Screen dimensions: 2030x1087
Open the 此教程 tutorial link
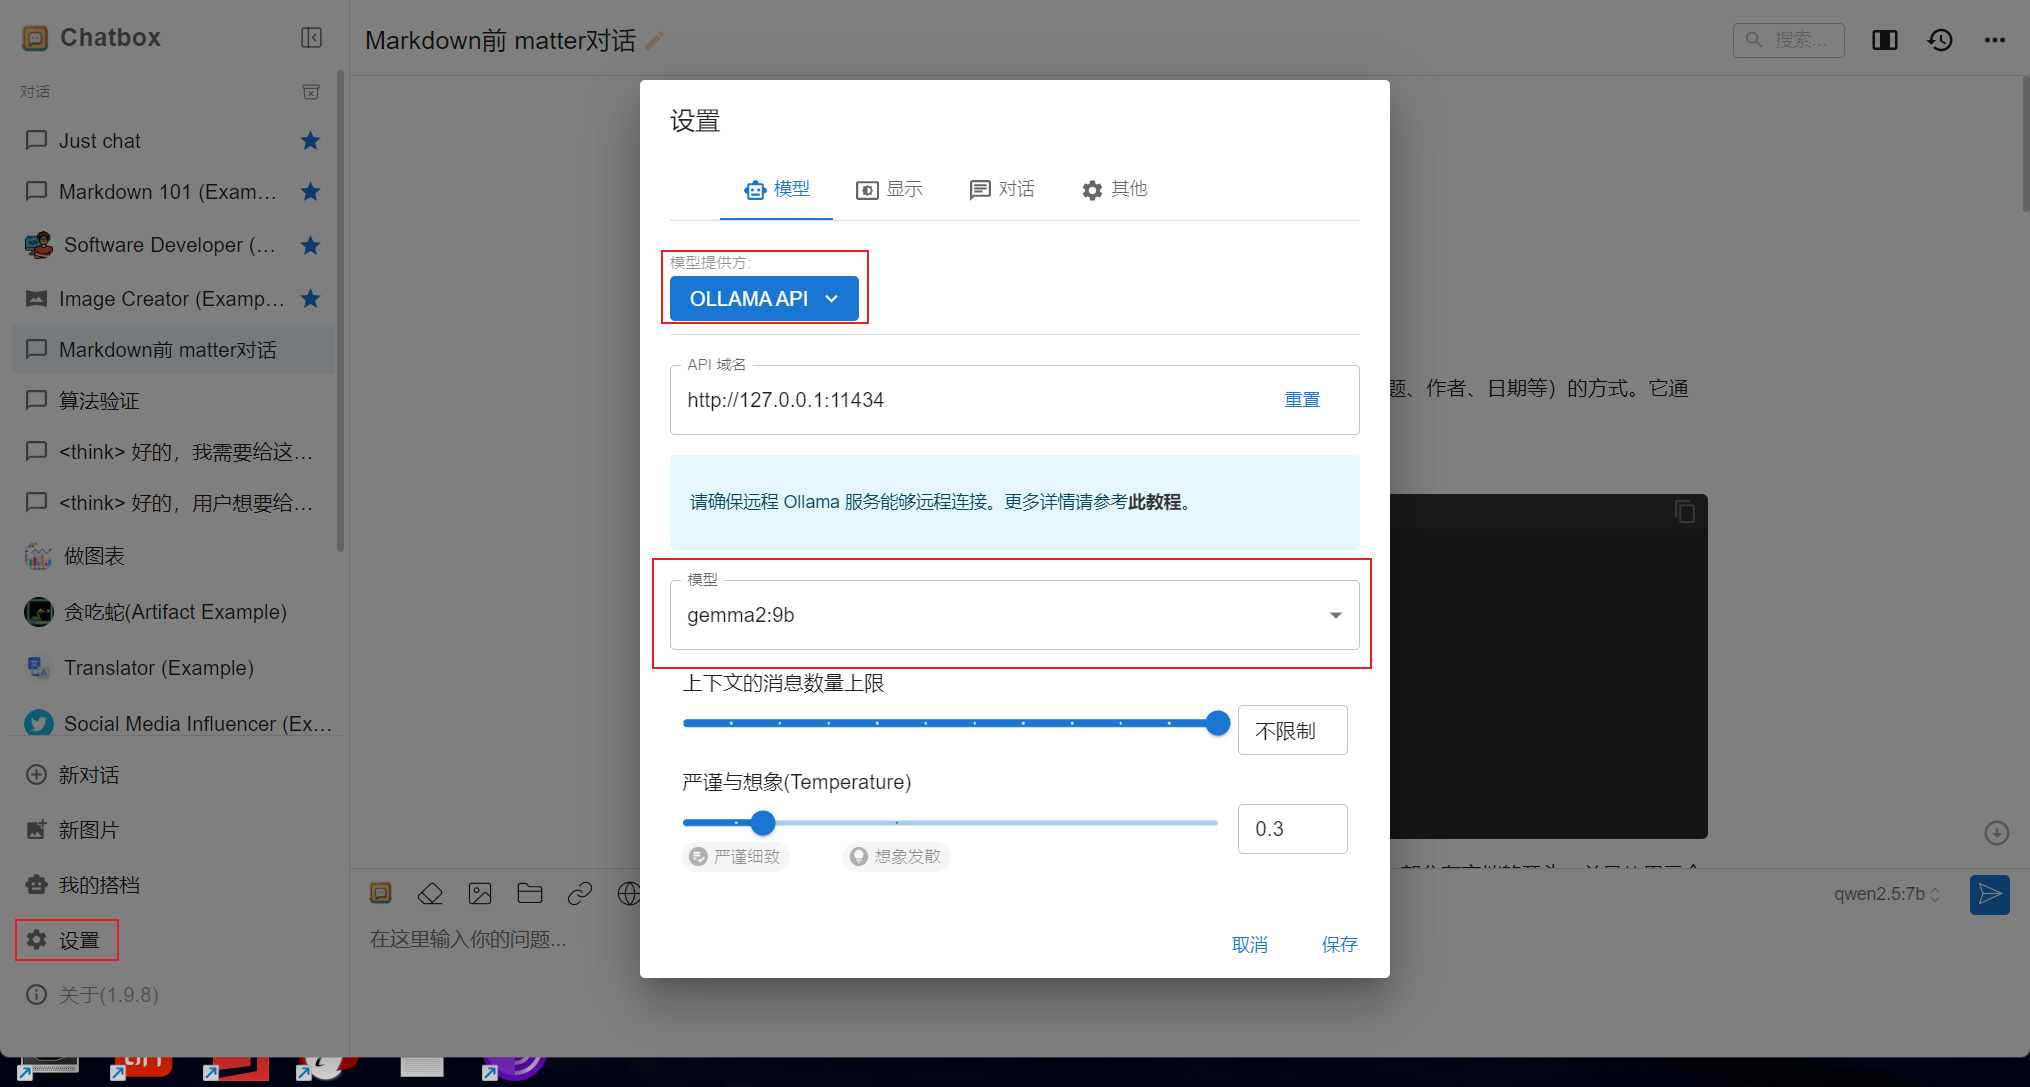1155,502
